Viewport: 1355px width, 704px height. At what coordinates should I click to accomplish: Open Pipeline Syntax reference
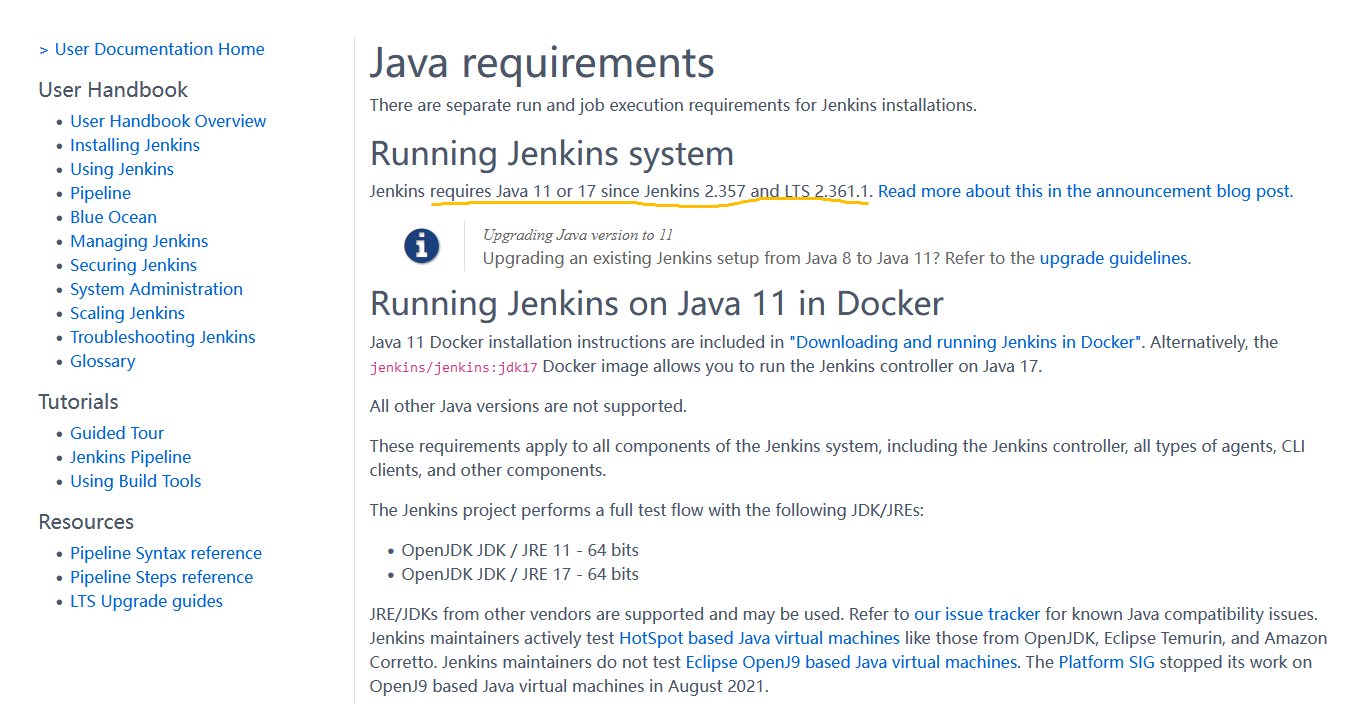[166, 553]
